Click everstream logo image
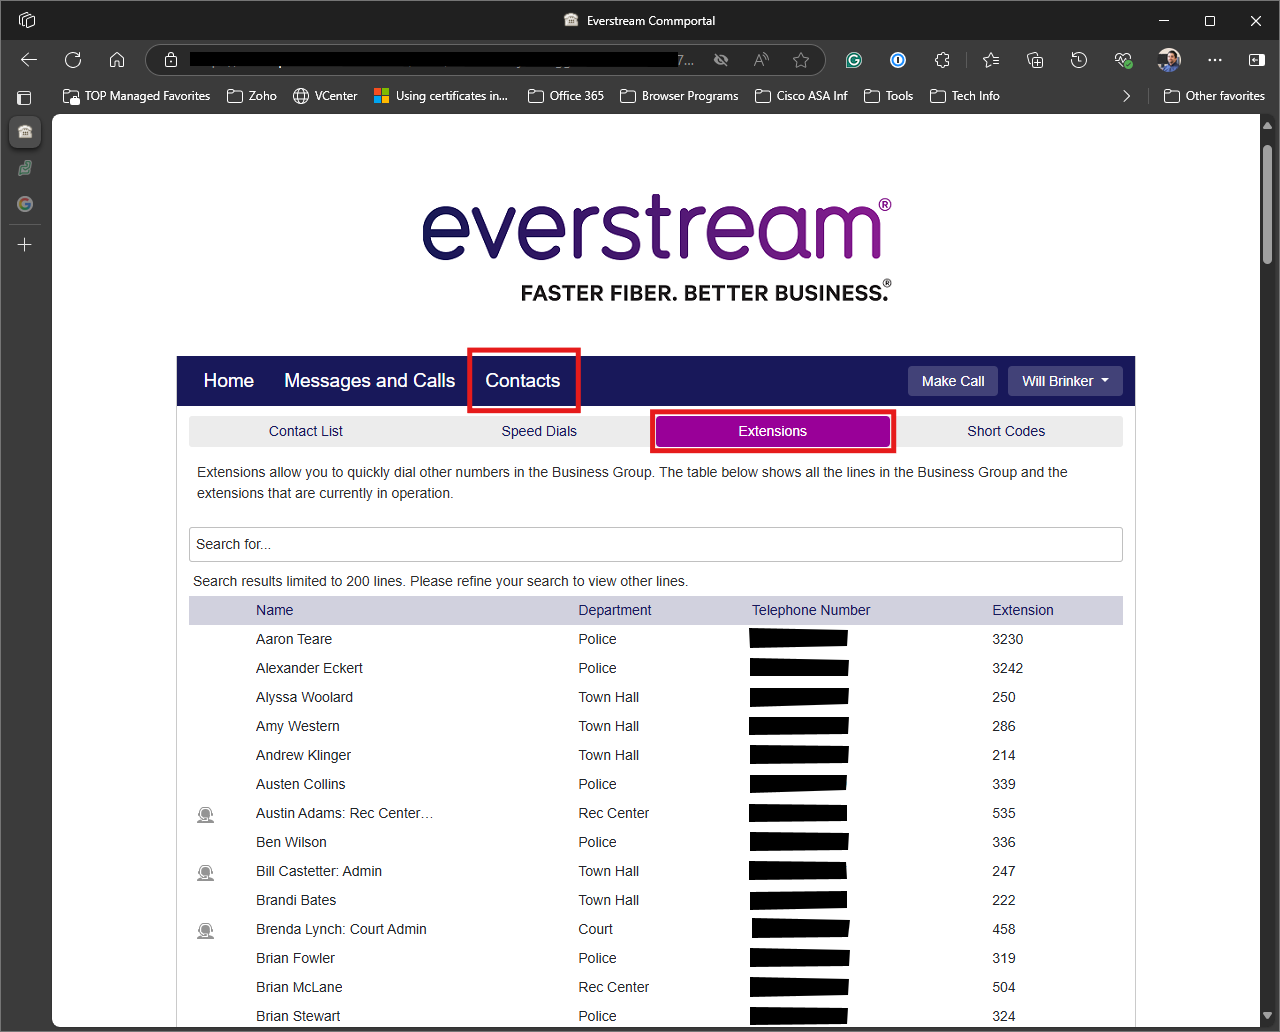Viewport: 1280px width, 1032px height. [x=656, y=249]
